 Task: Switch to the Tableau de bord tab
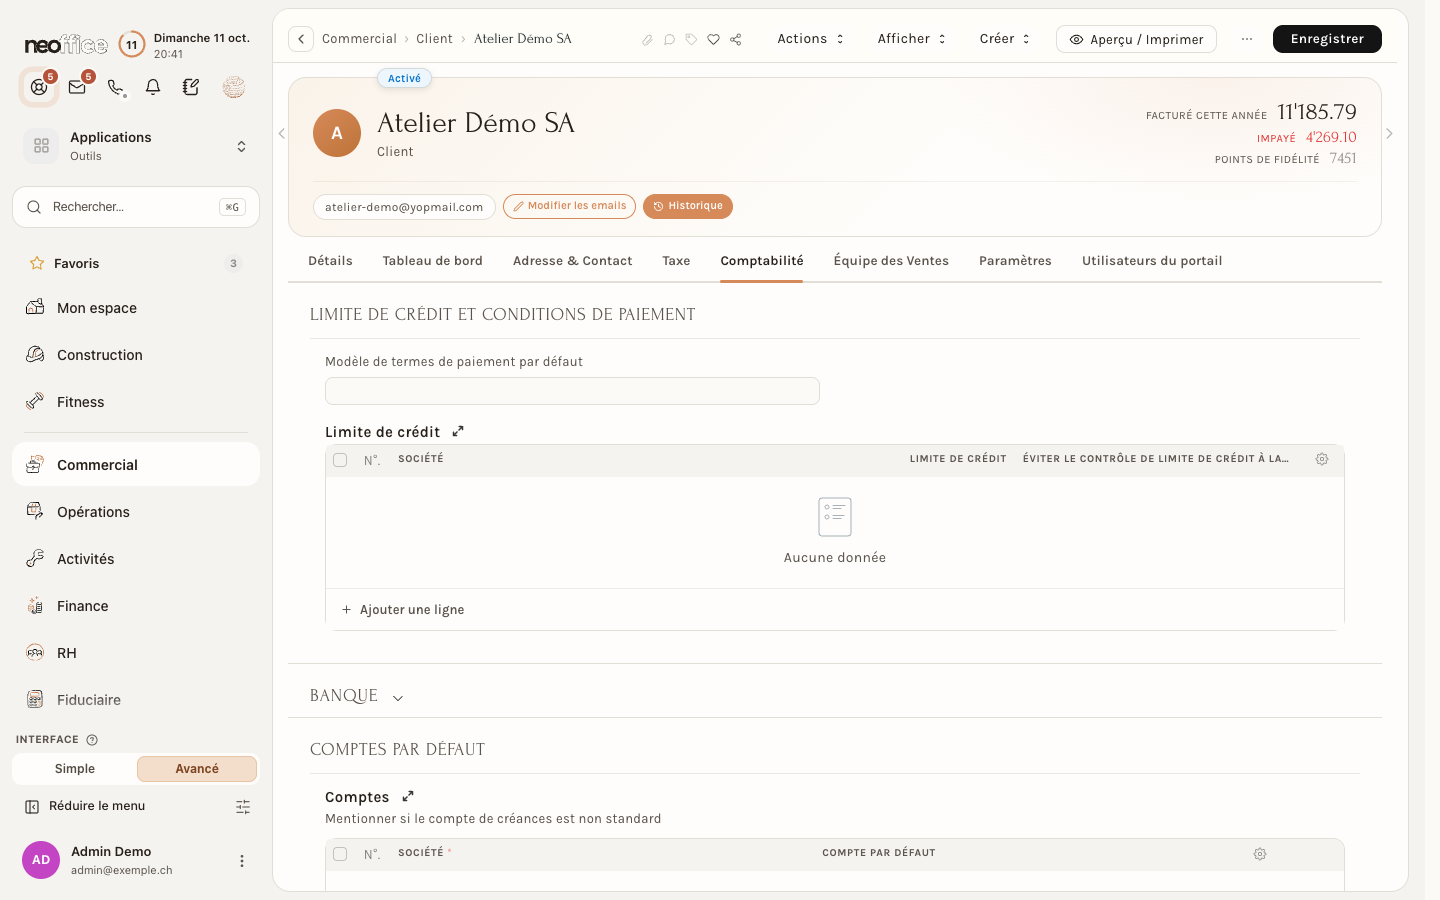click(432, 261)
